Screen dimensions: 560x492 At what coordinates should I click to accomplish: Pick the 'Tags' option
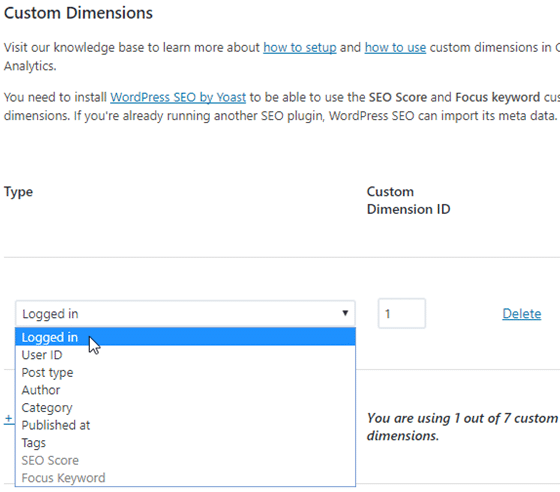pyautogui.click(x=185, y=442)
